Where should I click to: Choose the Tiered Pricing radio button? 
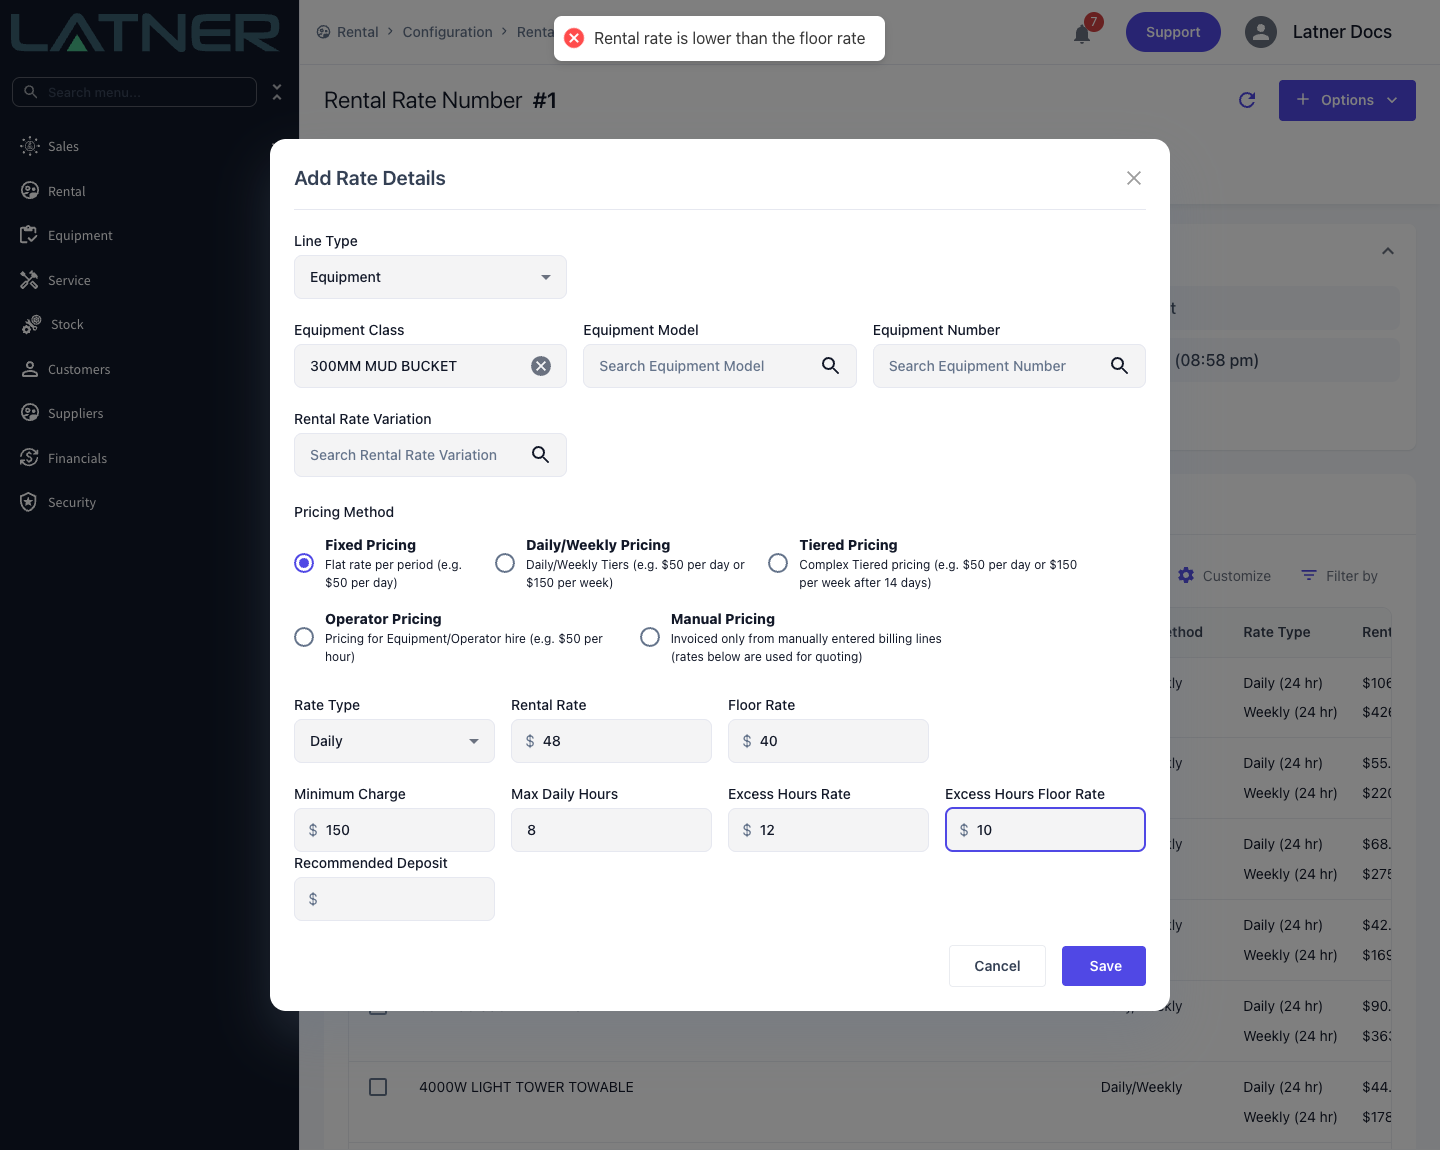click(x=778, y=563)
